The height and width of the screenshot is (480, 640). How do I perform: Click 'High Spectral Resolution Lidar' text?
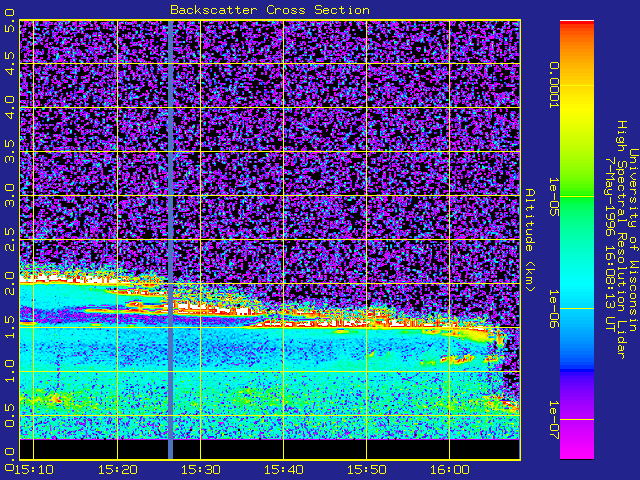coord(622,240)
